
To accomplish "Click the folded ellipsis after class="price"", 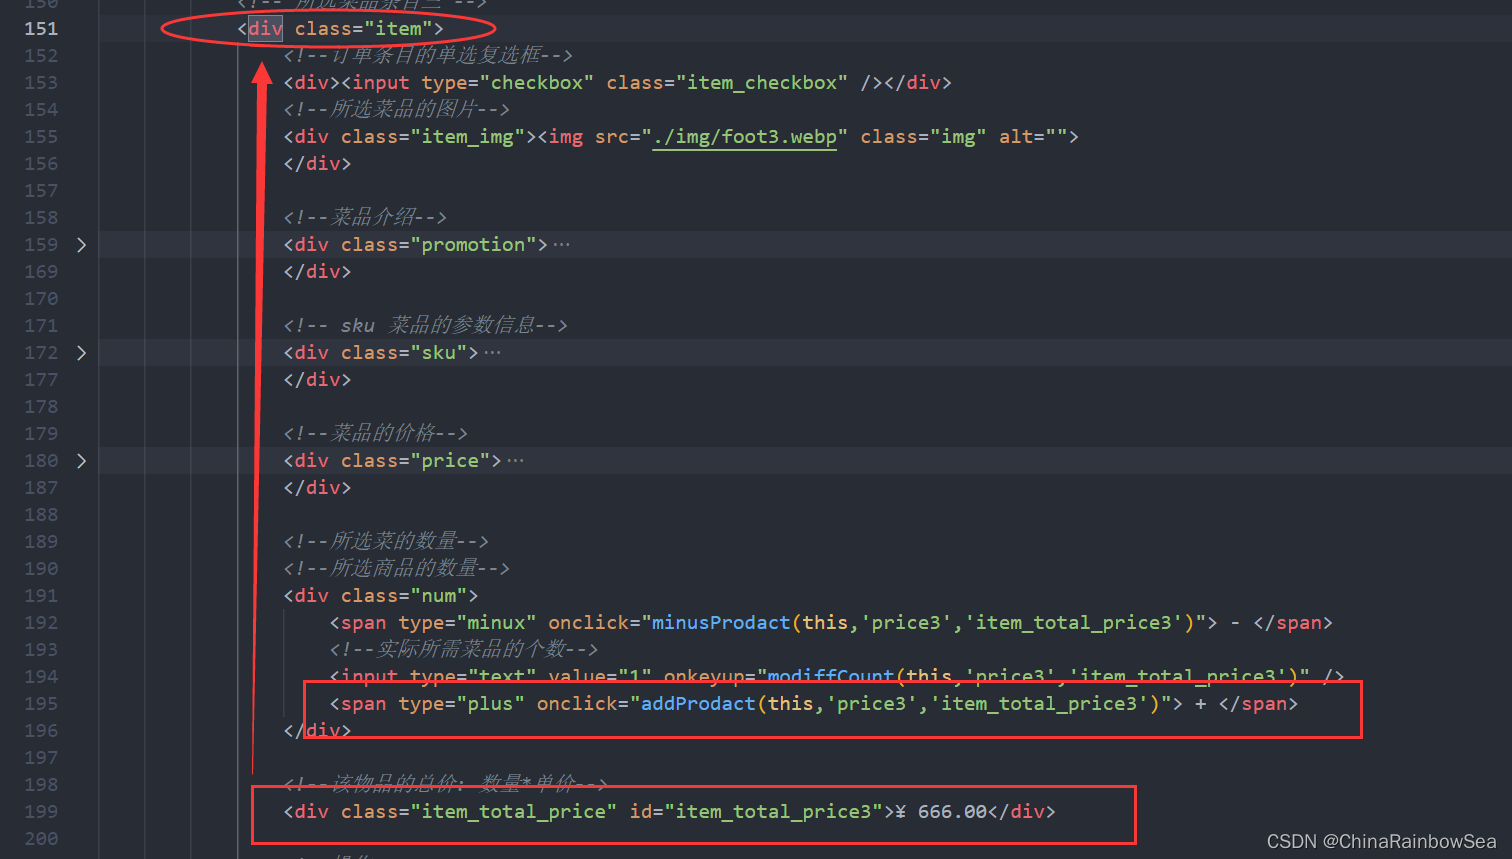I will coord(515,461).
